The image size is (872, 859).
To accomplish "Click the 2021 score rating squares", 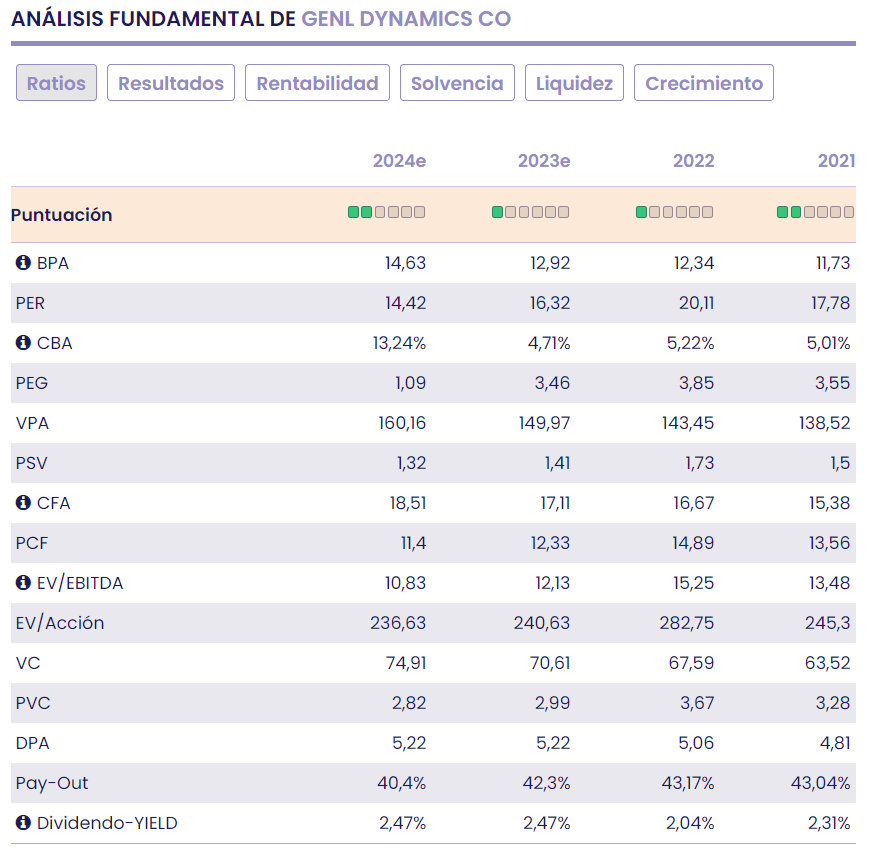I will 816,212.
